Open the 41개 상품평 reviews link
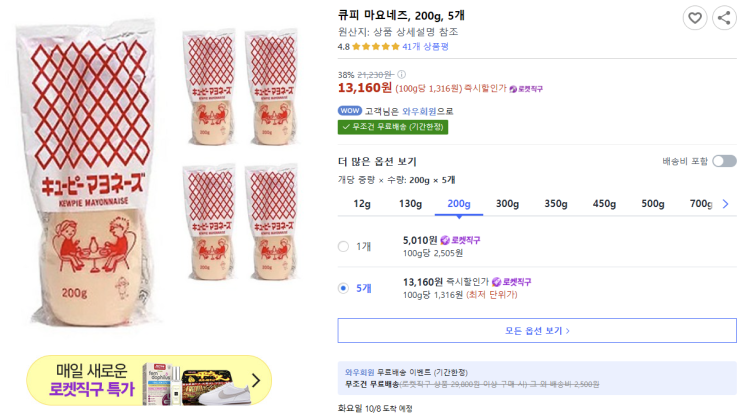 [425, 46]
